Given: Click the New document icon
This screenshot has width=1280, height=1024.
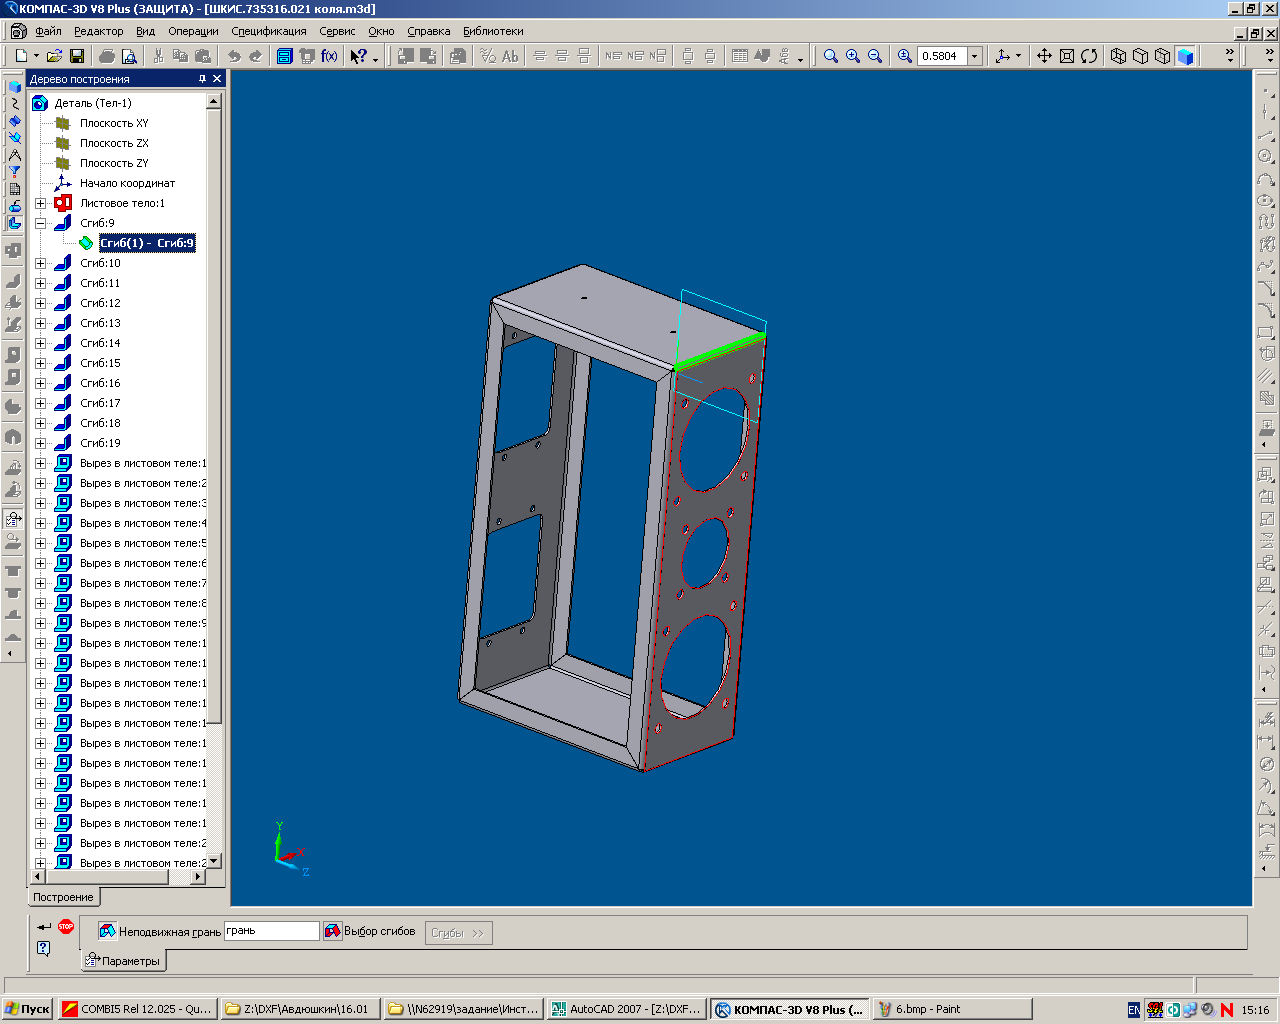Looking at the screenshot, I should point(20,56).
